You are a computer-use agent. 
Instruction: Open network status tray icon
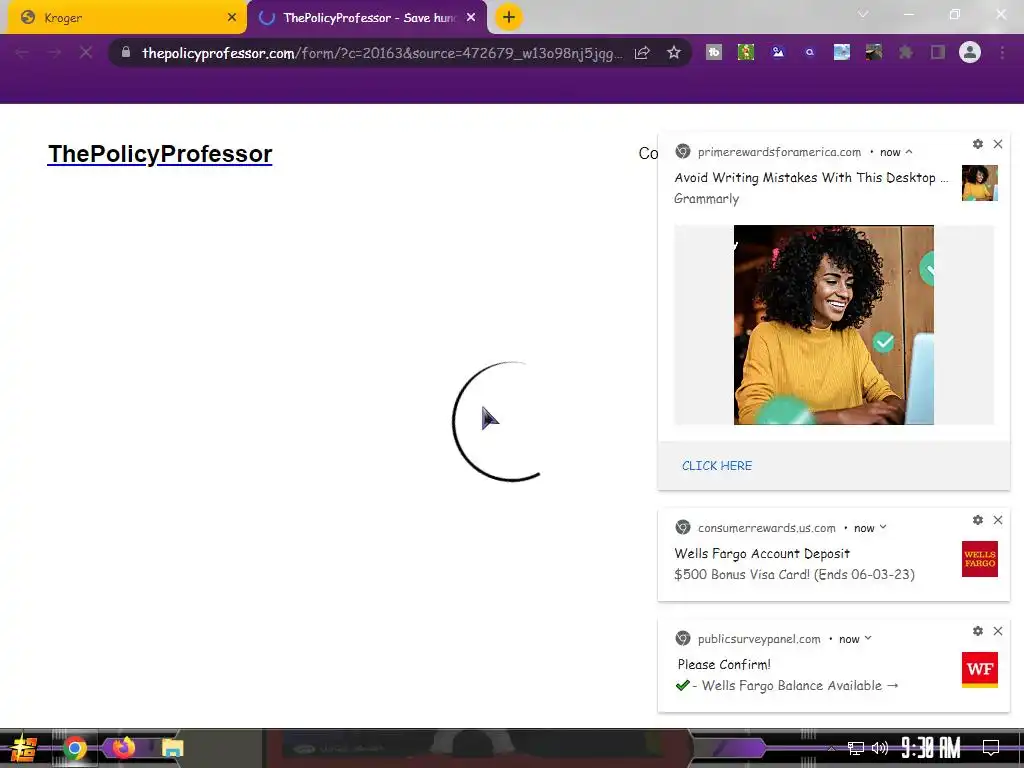[856, 748]
